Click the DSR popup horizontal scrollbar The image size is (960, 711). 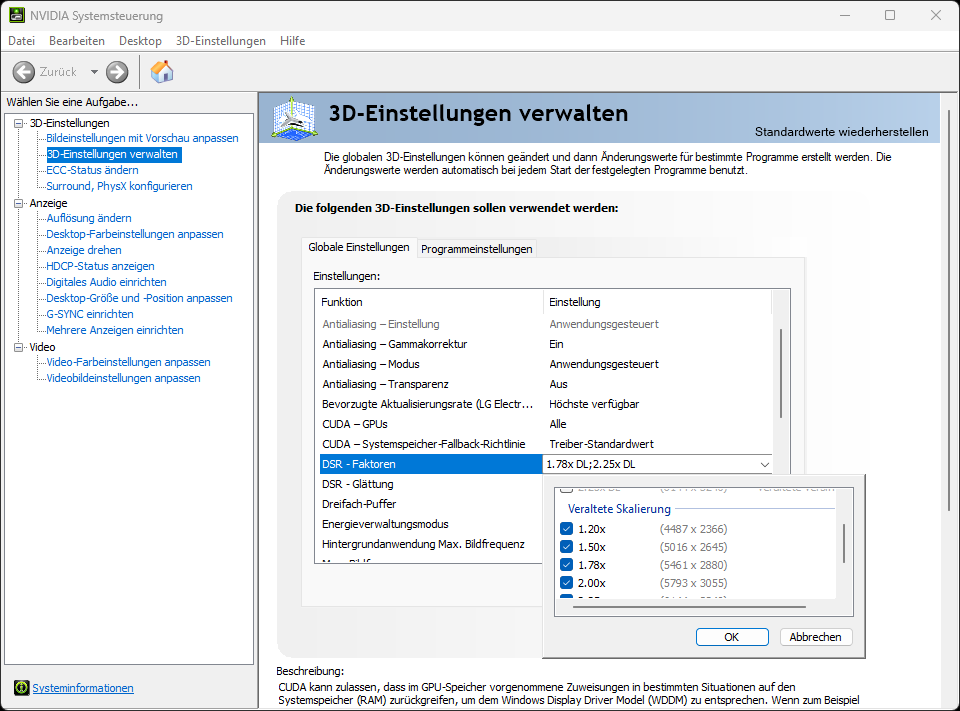689,607
